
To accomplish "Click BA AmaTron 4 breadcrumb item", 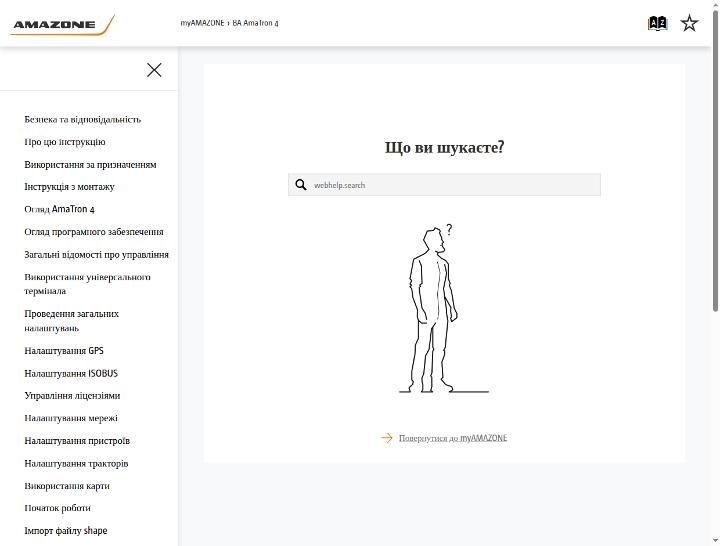I will click(x=255, y=23).
